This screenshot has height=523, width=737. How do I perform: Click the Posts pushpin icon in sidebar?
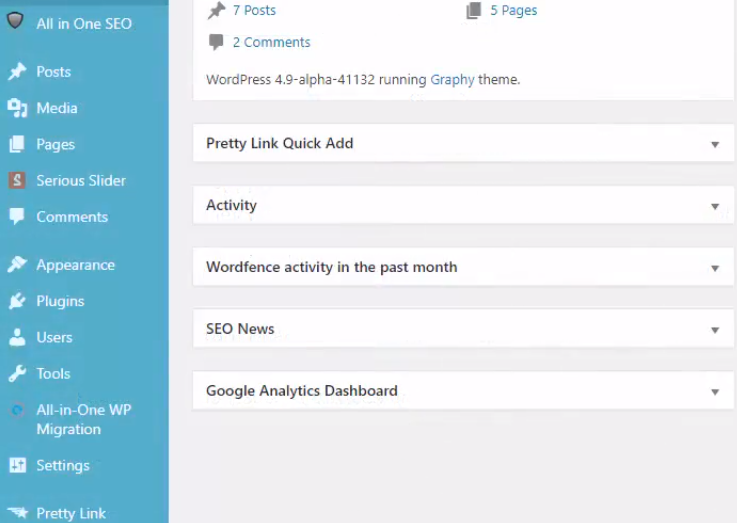[17, 71]
